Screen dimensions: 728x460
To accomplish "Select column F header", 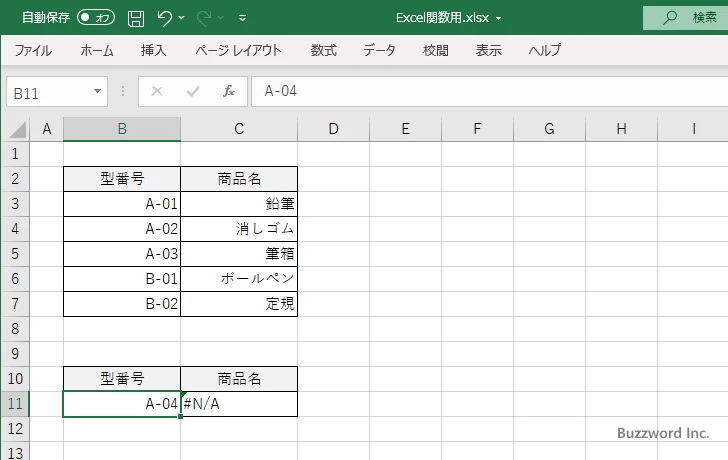I will 477,129.
